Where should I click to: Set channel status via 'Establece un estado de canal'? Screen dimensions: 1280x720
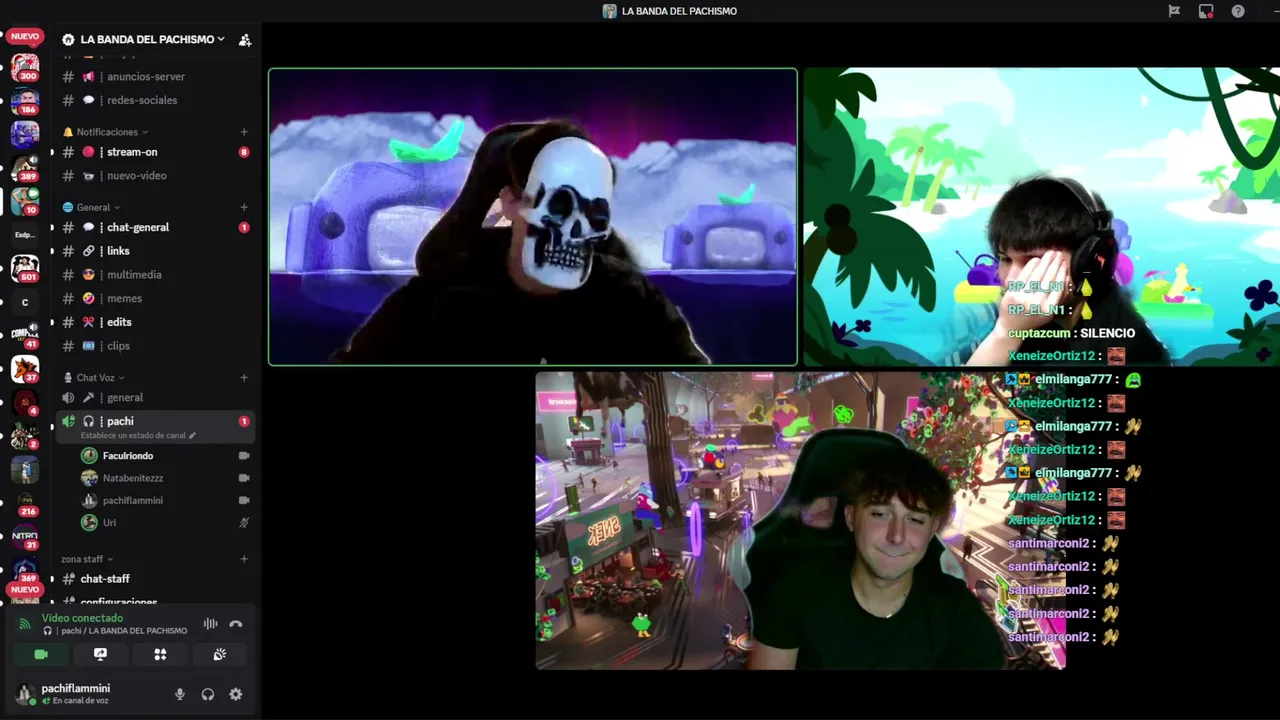138,435
